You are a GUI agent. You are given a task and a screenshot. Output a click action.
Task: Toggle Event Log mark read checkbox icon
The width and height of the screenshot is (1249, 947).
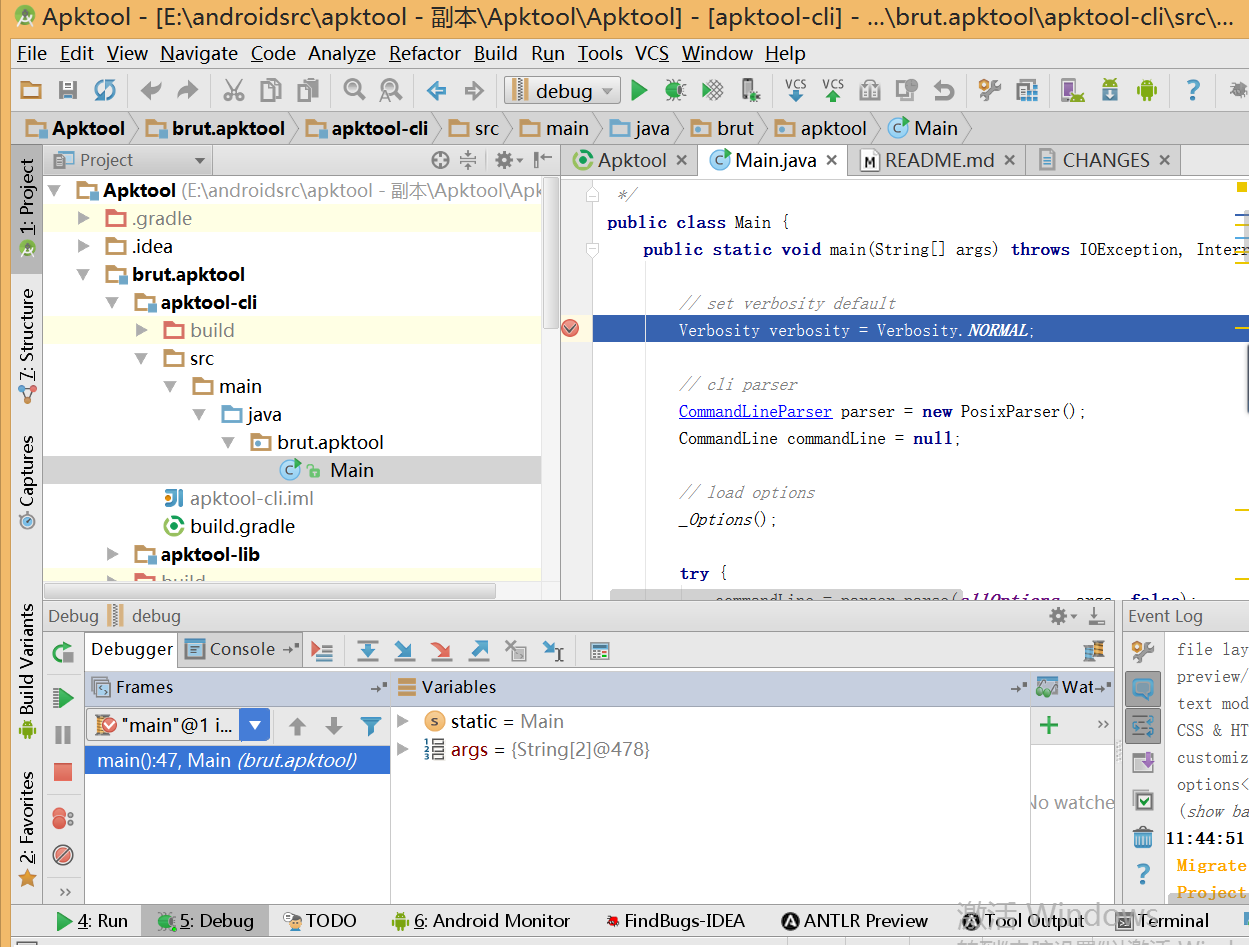[x=1143, y=800]
